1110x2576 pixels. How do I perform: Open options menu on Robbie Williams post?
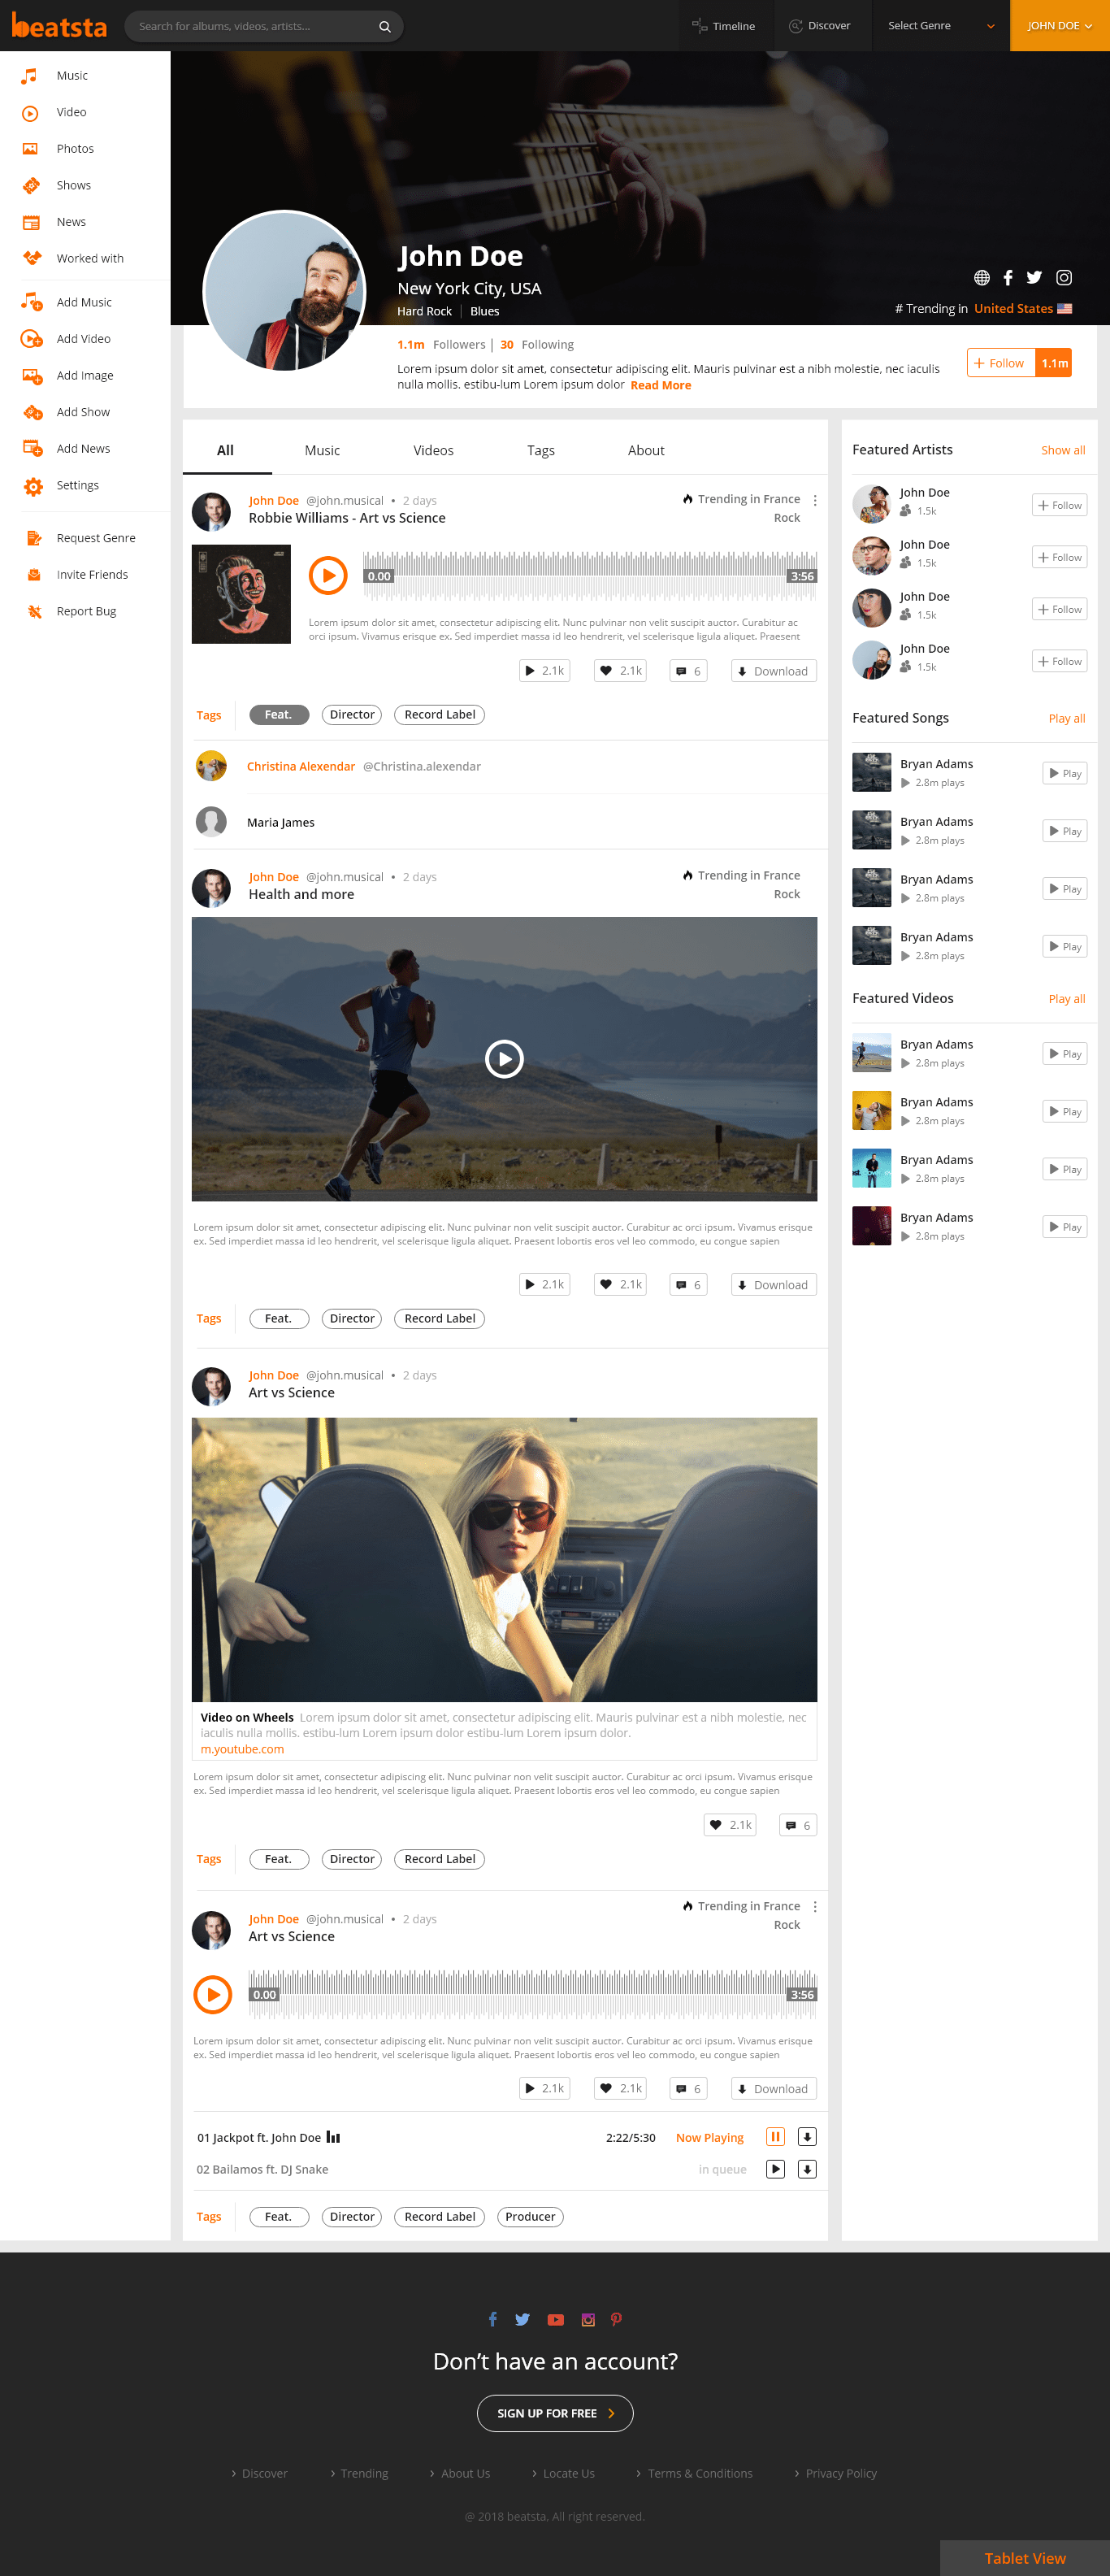(815, 501)
